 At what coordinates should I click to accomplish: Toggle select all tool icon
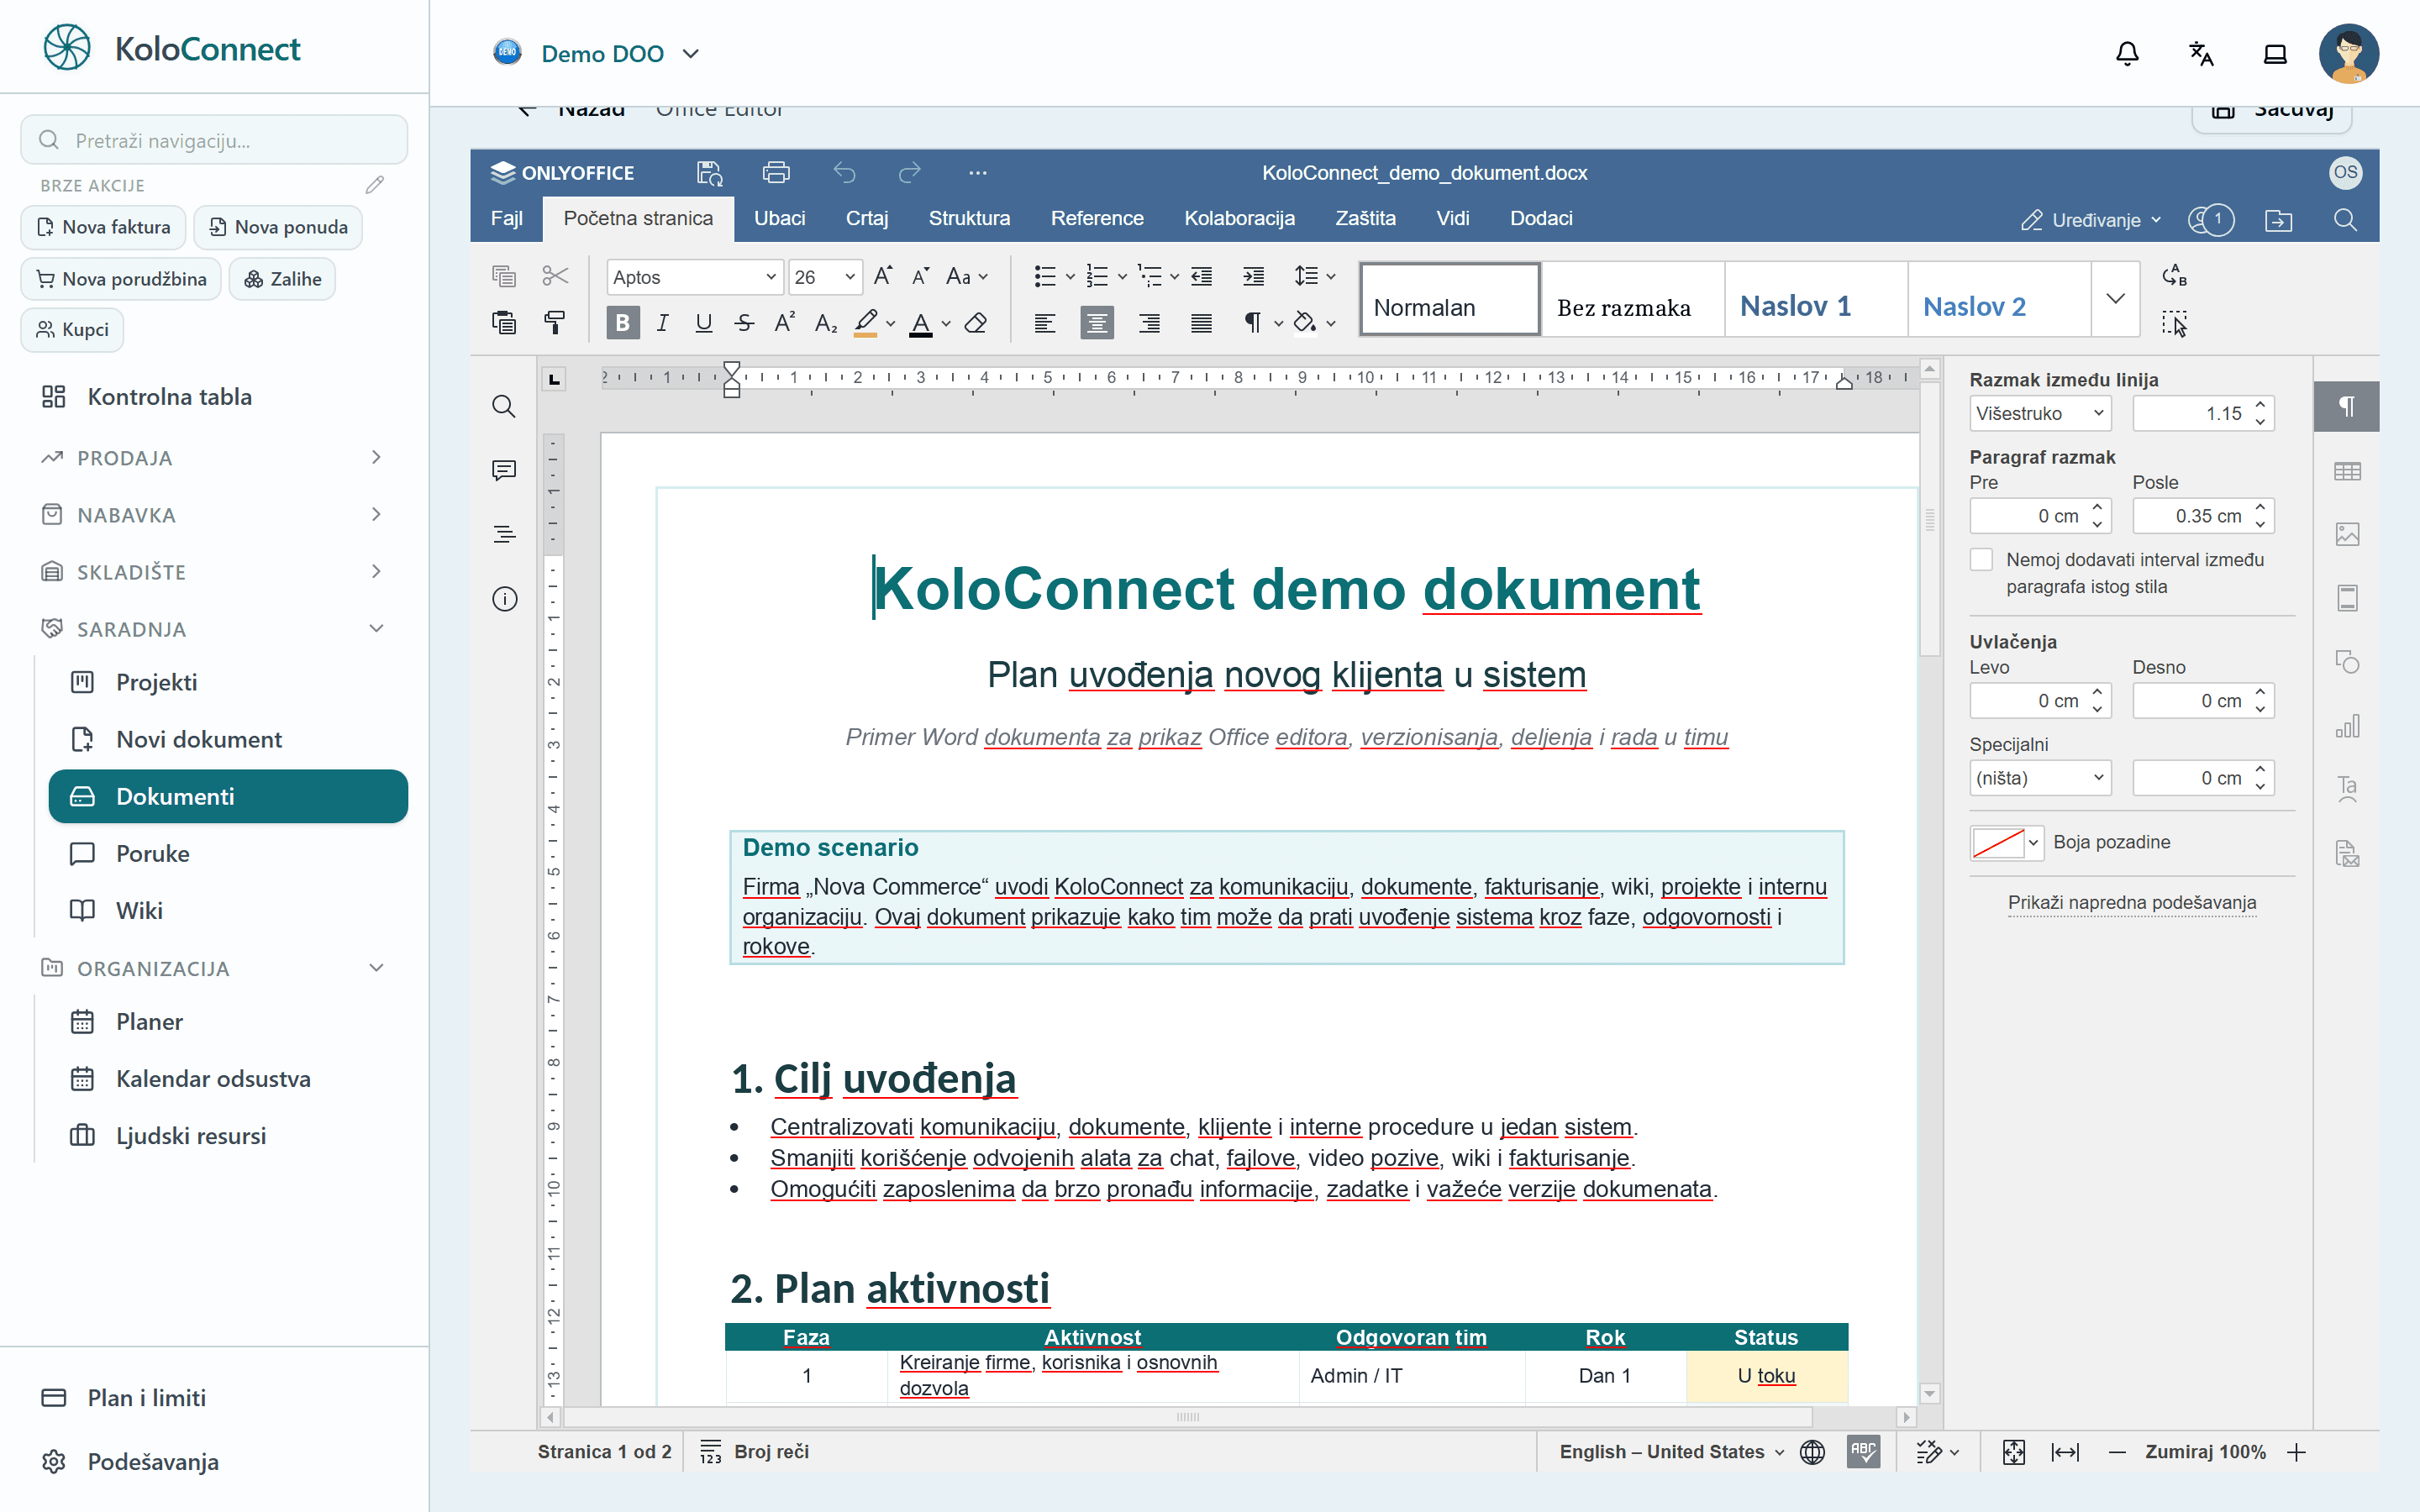tap(2174, 323)
